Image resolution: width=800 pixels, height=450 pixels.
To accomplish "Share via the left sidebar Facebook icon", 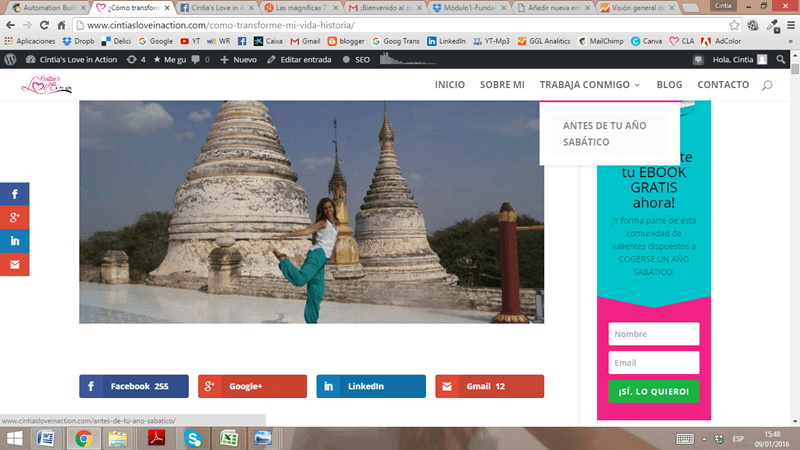I will click(15, 195).
